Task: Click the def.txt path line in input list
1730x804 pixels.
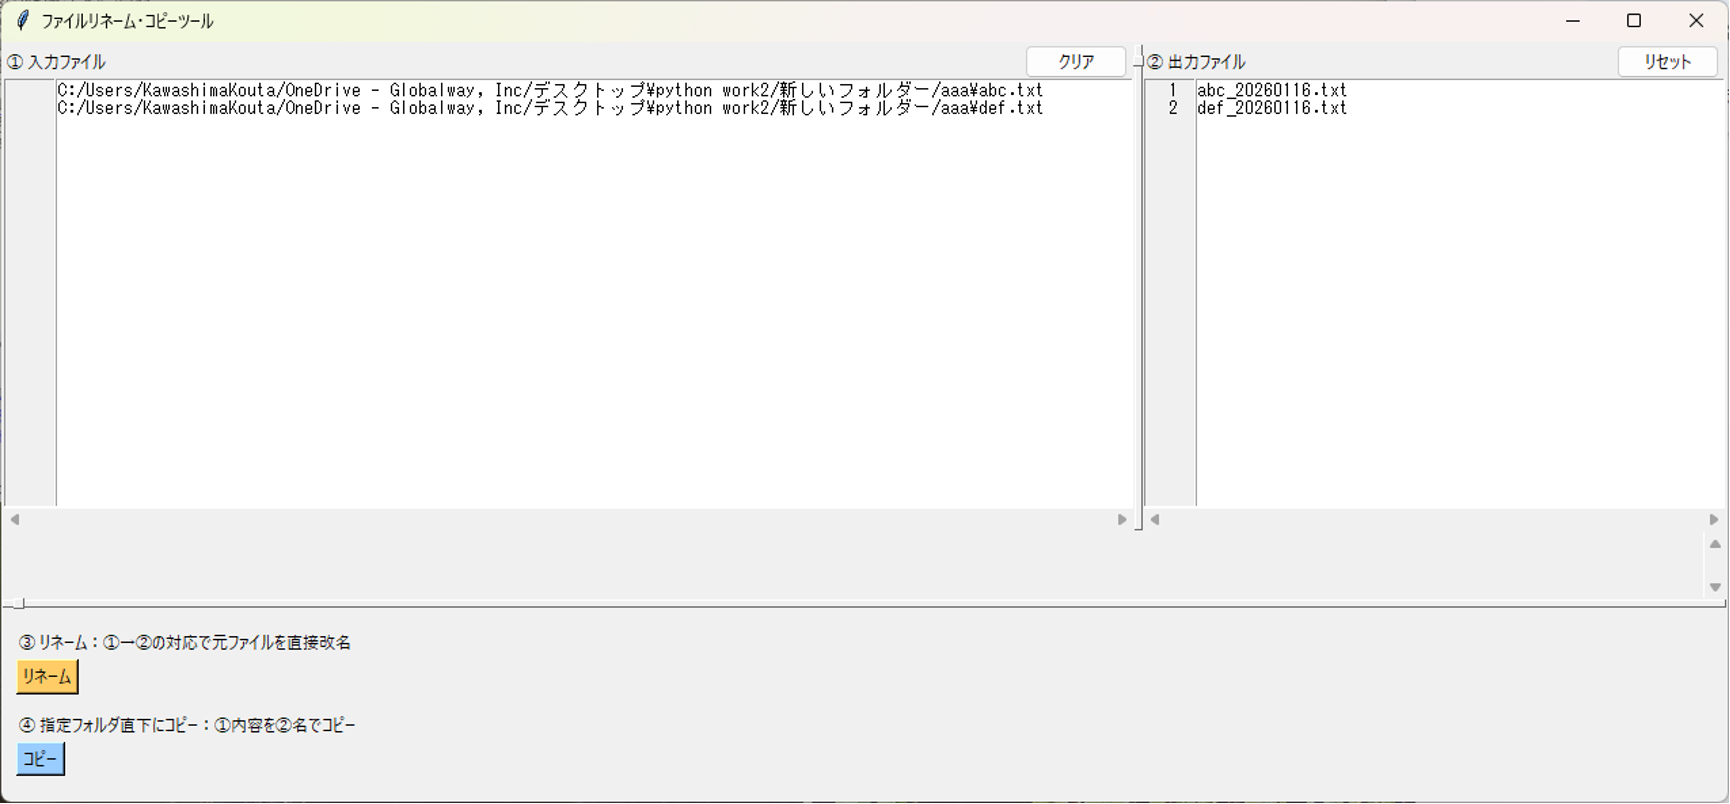Action: click(x=550, y=108)
